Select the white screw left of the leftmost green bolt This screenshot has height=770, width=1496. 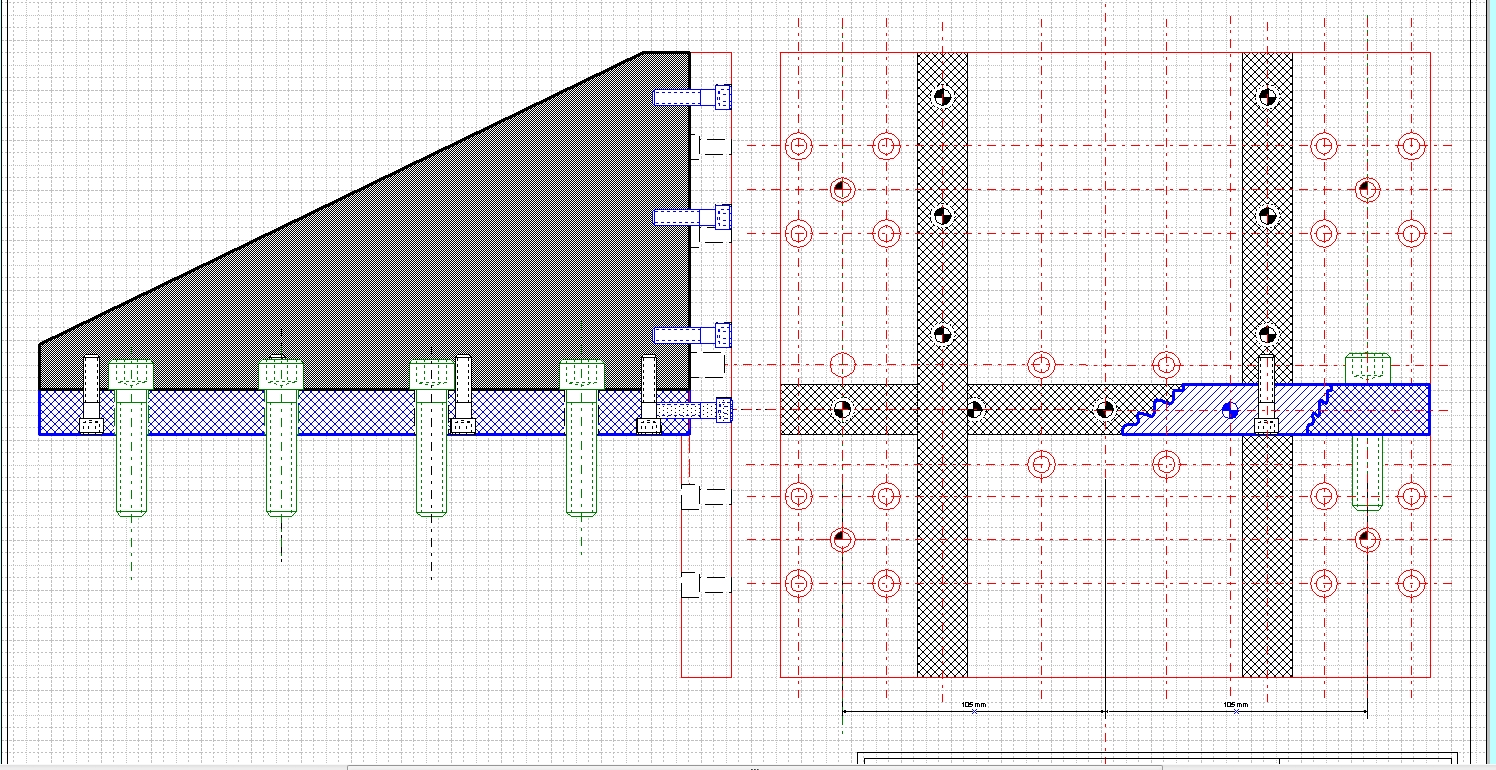[91, 395]
